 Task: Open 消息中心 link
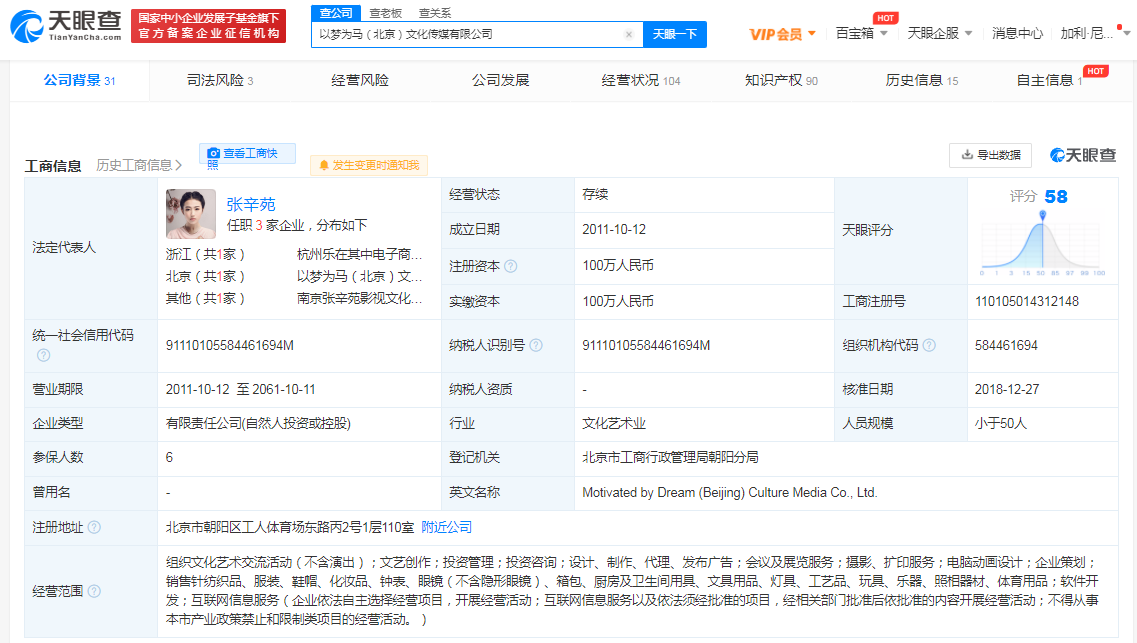[x=1017, y=33]
